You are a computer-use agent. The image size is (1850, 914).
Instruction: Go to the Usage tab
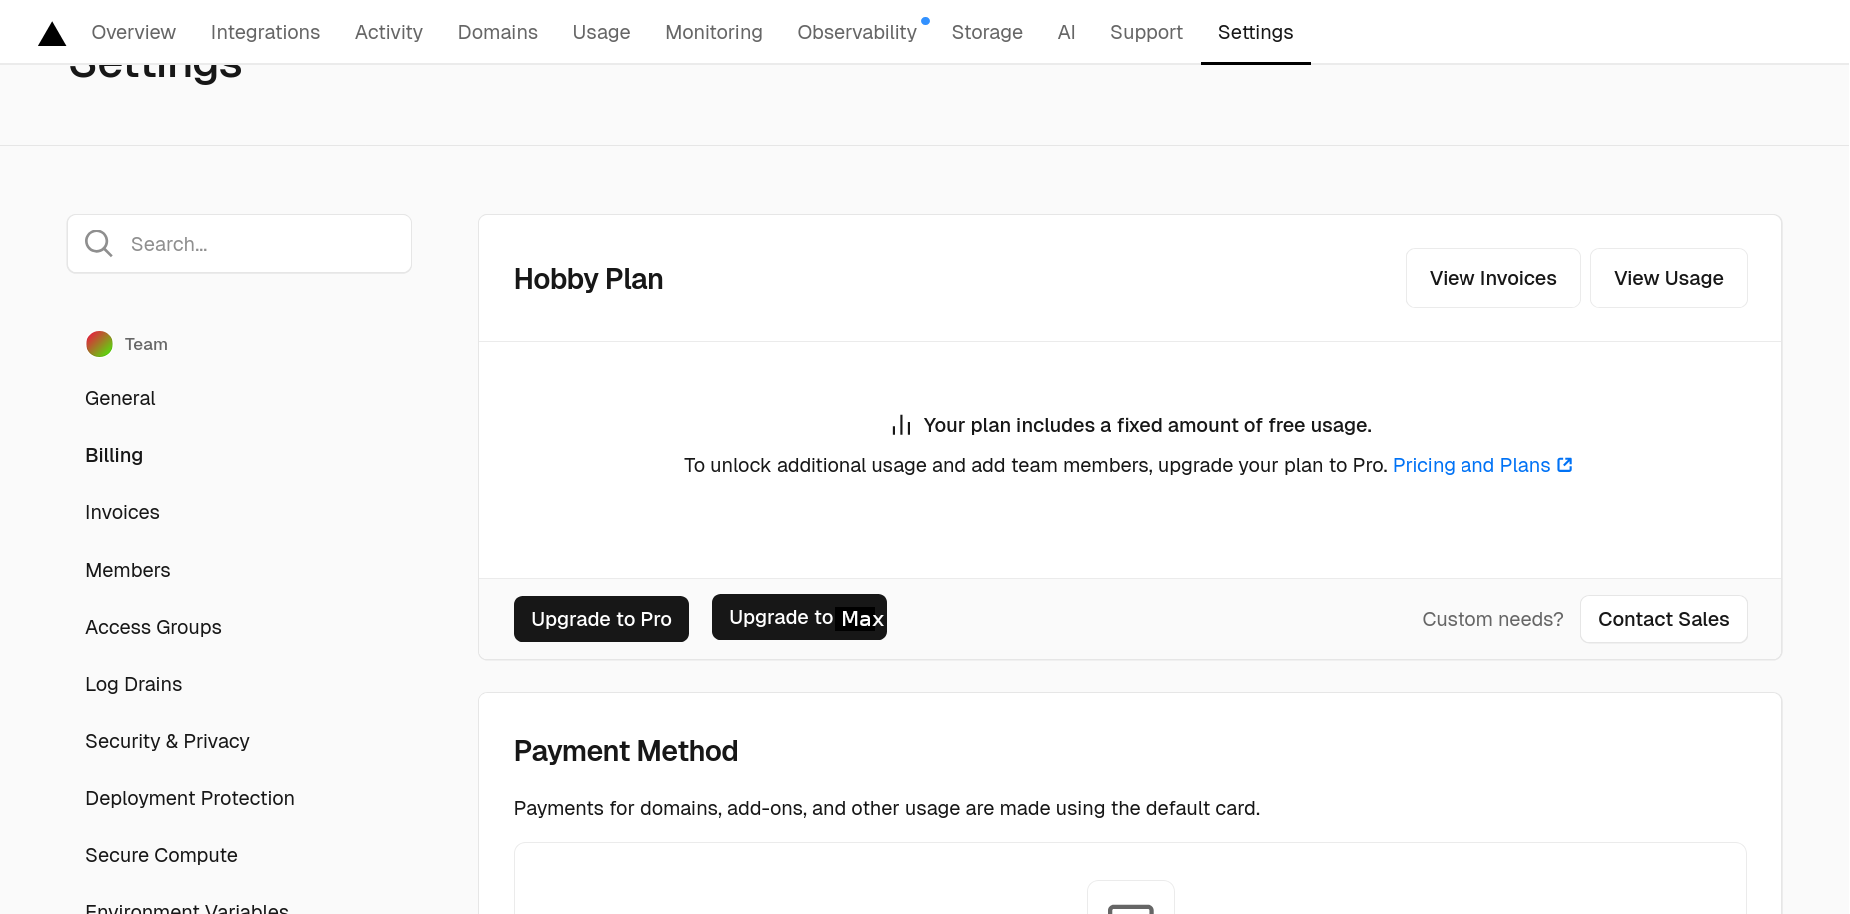click(601, 32)
